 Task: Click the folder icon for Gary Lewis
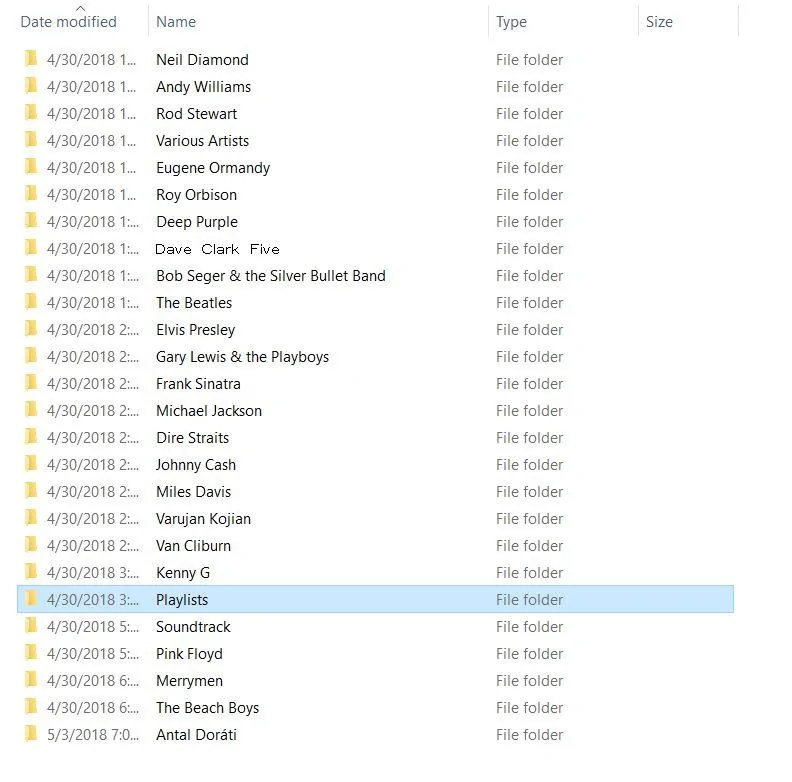point(31,356)
